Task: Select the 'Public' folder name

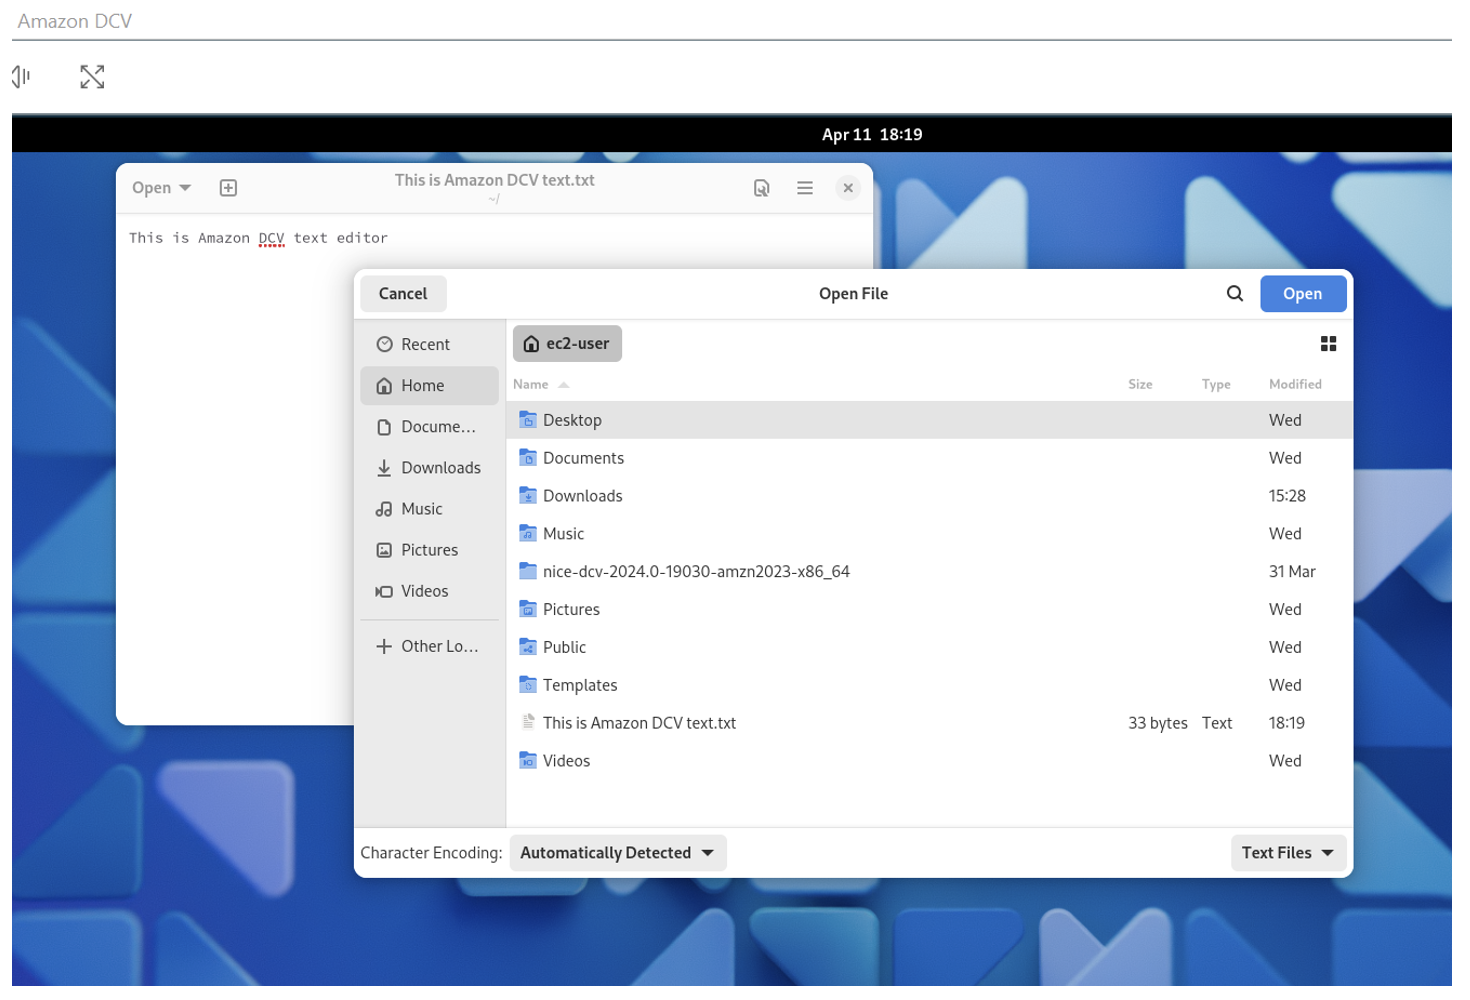Action: (565, 647)
